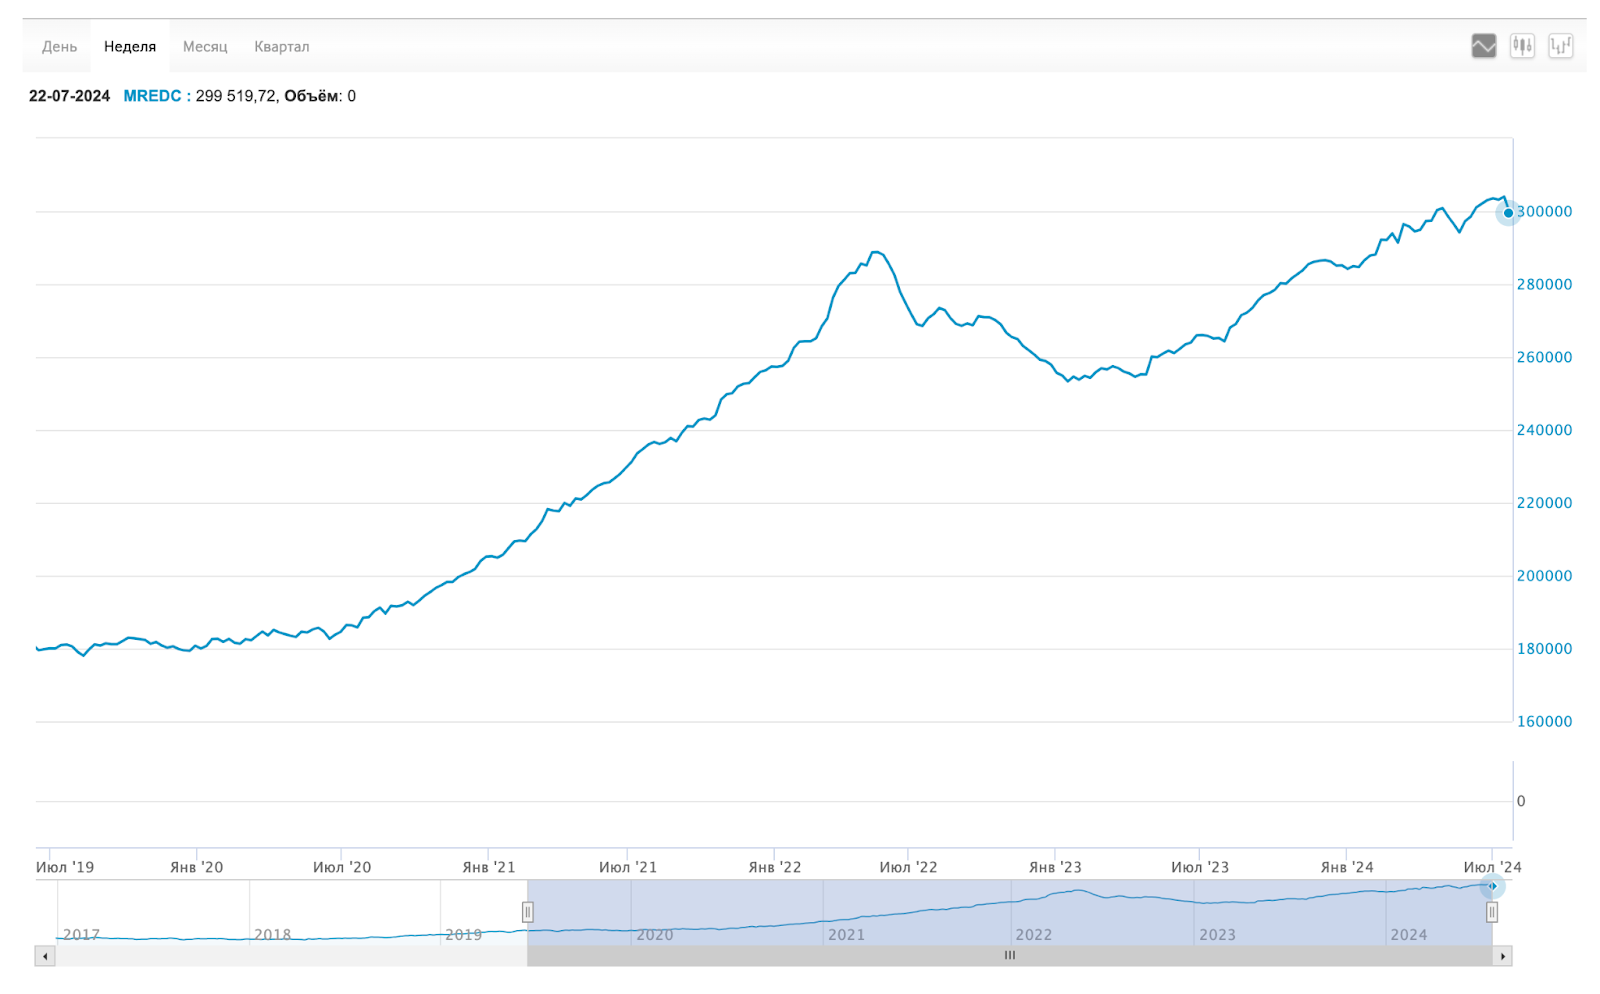The image size is (1600, 994).
Task: Click the MREDC ticker label
Action: 152,96
